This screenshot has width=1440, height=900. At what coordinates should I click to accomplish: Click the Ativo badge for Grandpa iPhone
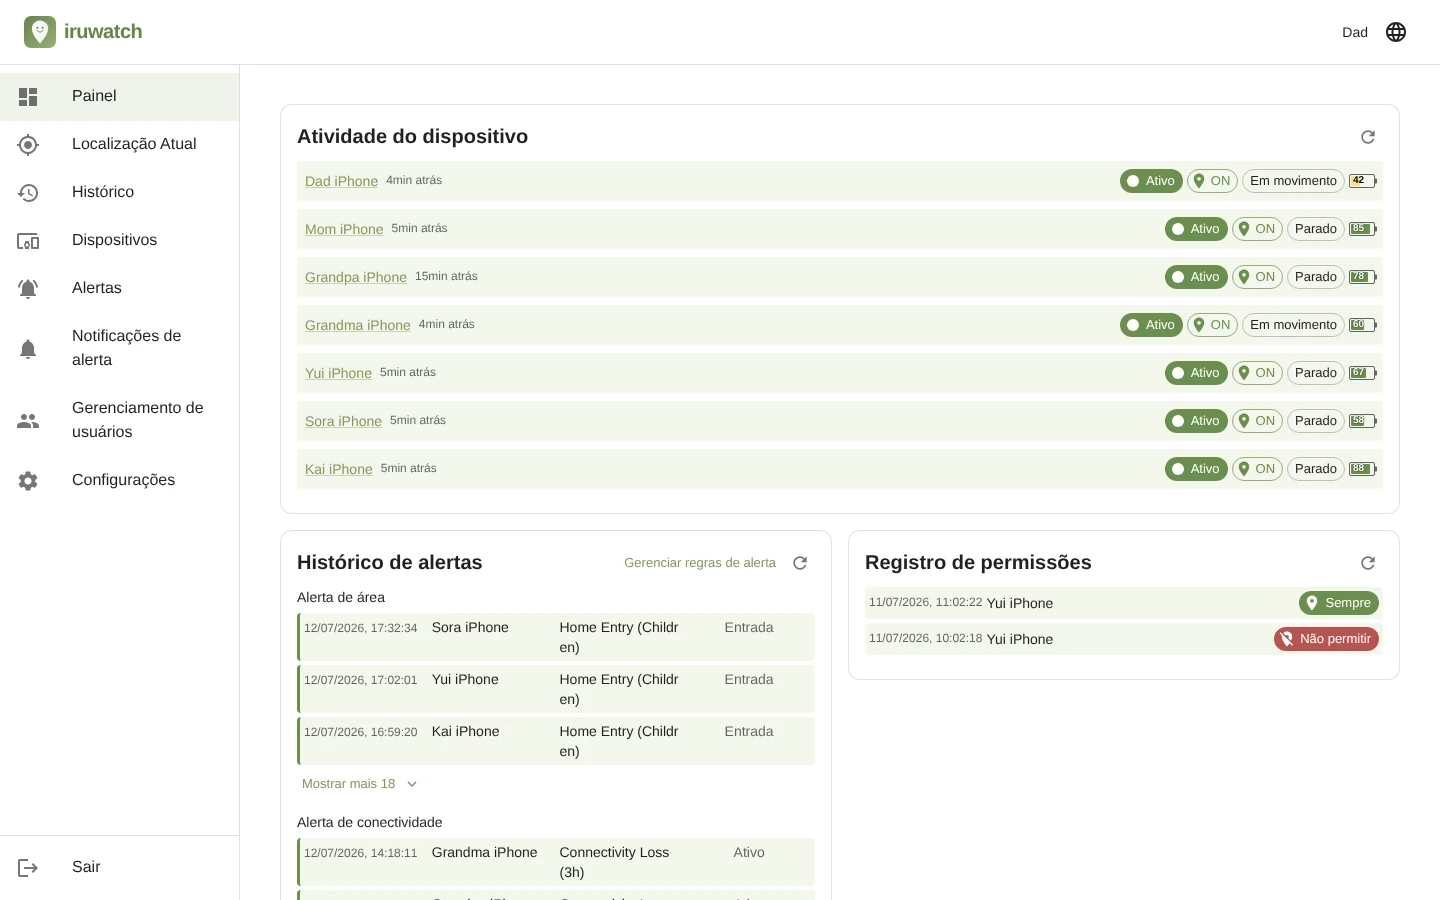tap(1196, 277)
